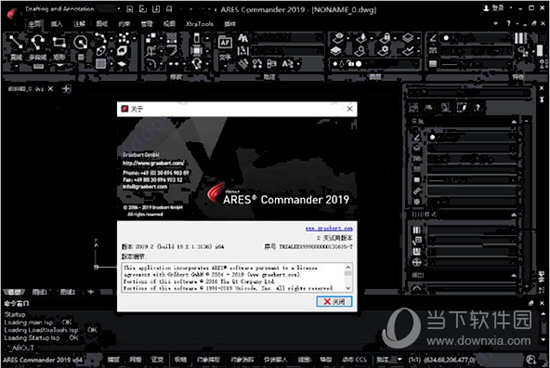Image resolution: width=550 pixels, height=368 pixels.
Task: Add a new sheet with plus button
Action: pyautogui.click(x=90, y=292)
